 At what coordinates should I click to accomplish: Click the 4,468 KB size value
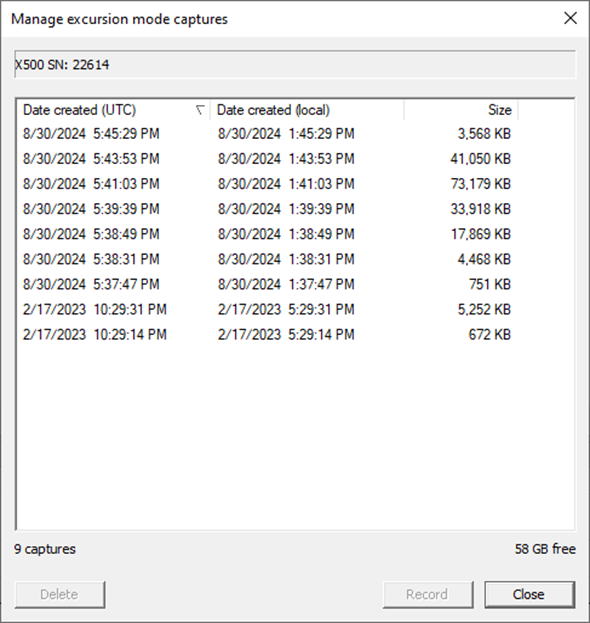484,259
